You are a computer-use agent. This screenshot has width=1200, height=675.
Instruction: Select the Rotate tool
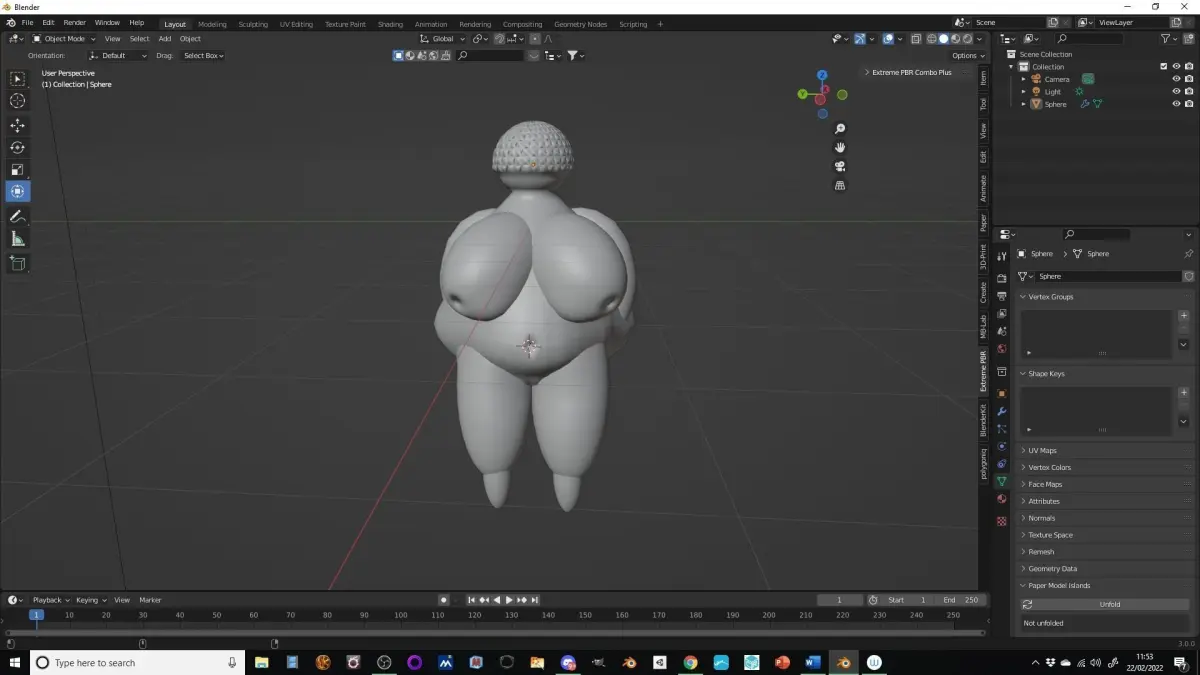(17, 147)
